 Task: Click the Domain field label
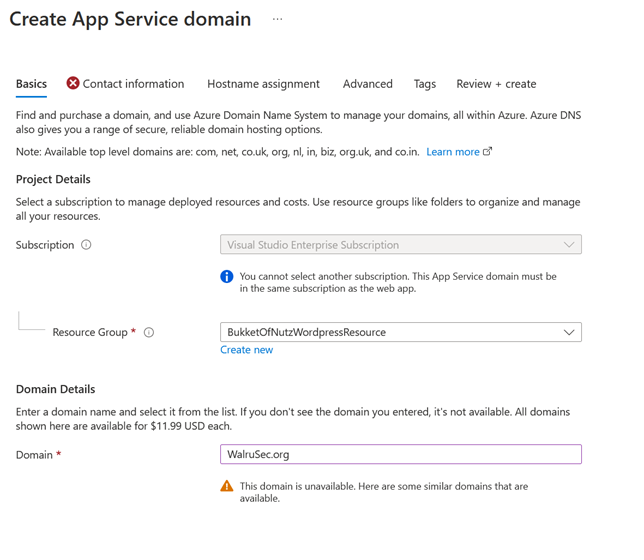[x=34, y=455]
